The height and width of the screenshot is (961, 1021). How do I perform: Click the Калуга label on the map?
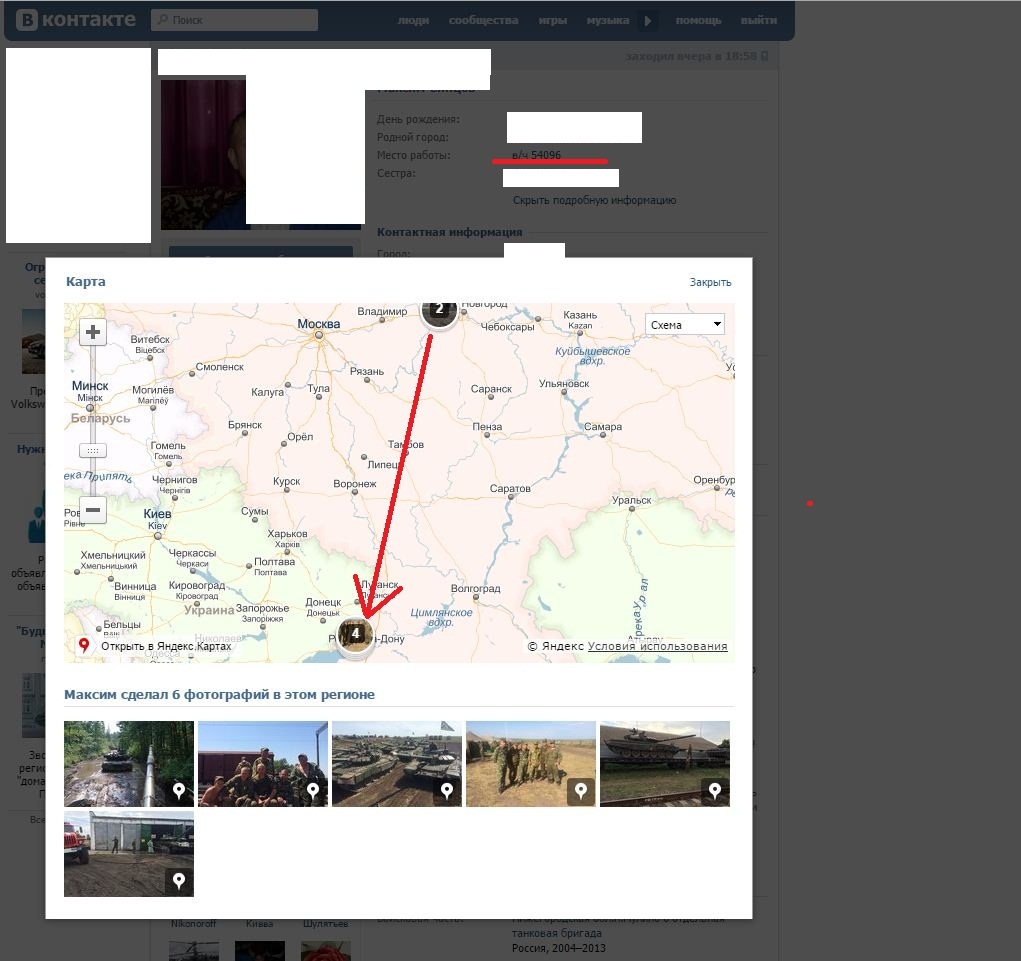coord(268,392)
